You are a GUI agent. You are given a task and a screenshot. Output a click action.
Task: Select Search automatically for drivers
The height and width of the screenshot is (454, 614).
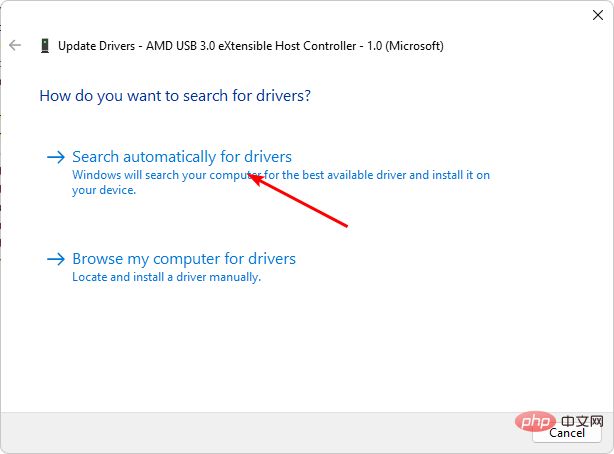pyautogui.click(x=182, y=157)
